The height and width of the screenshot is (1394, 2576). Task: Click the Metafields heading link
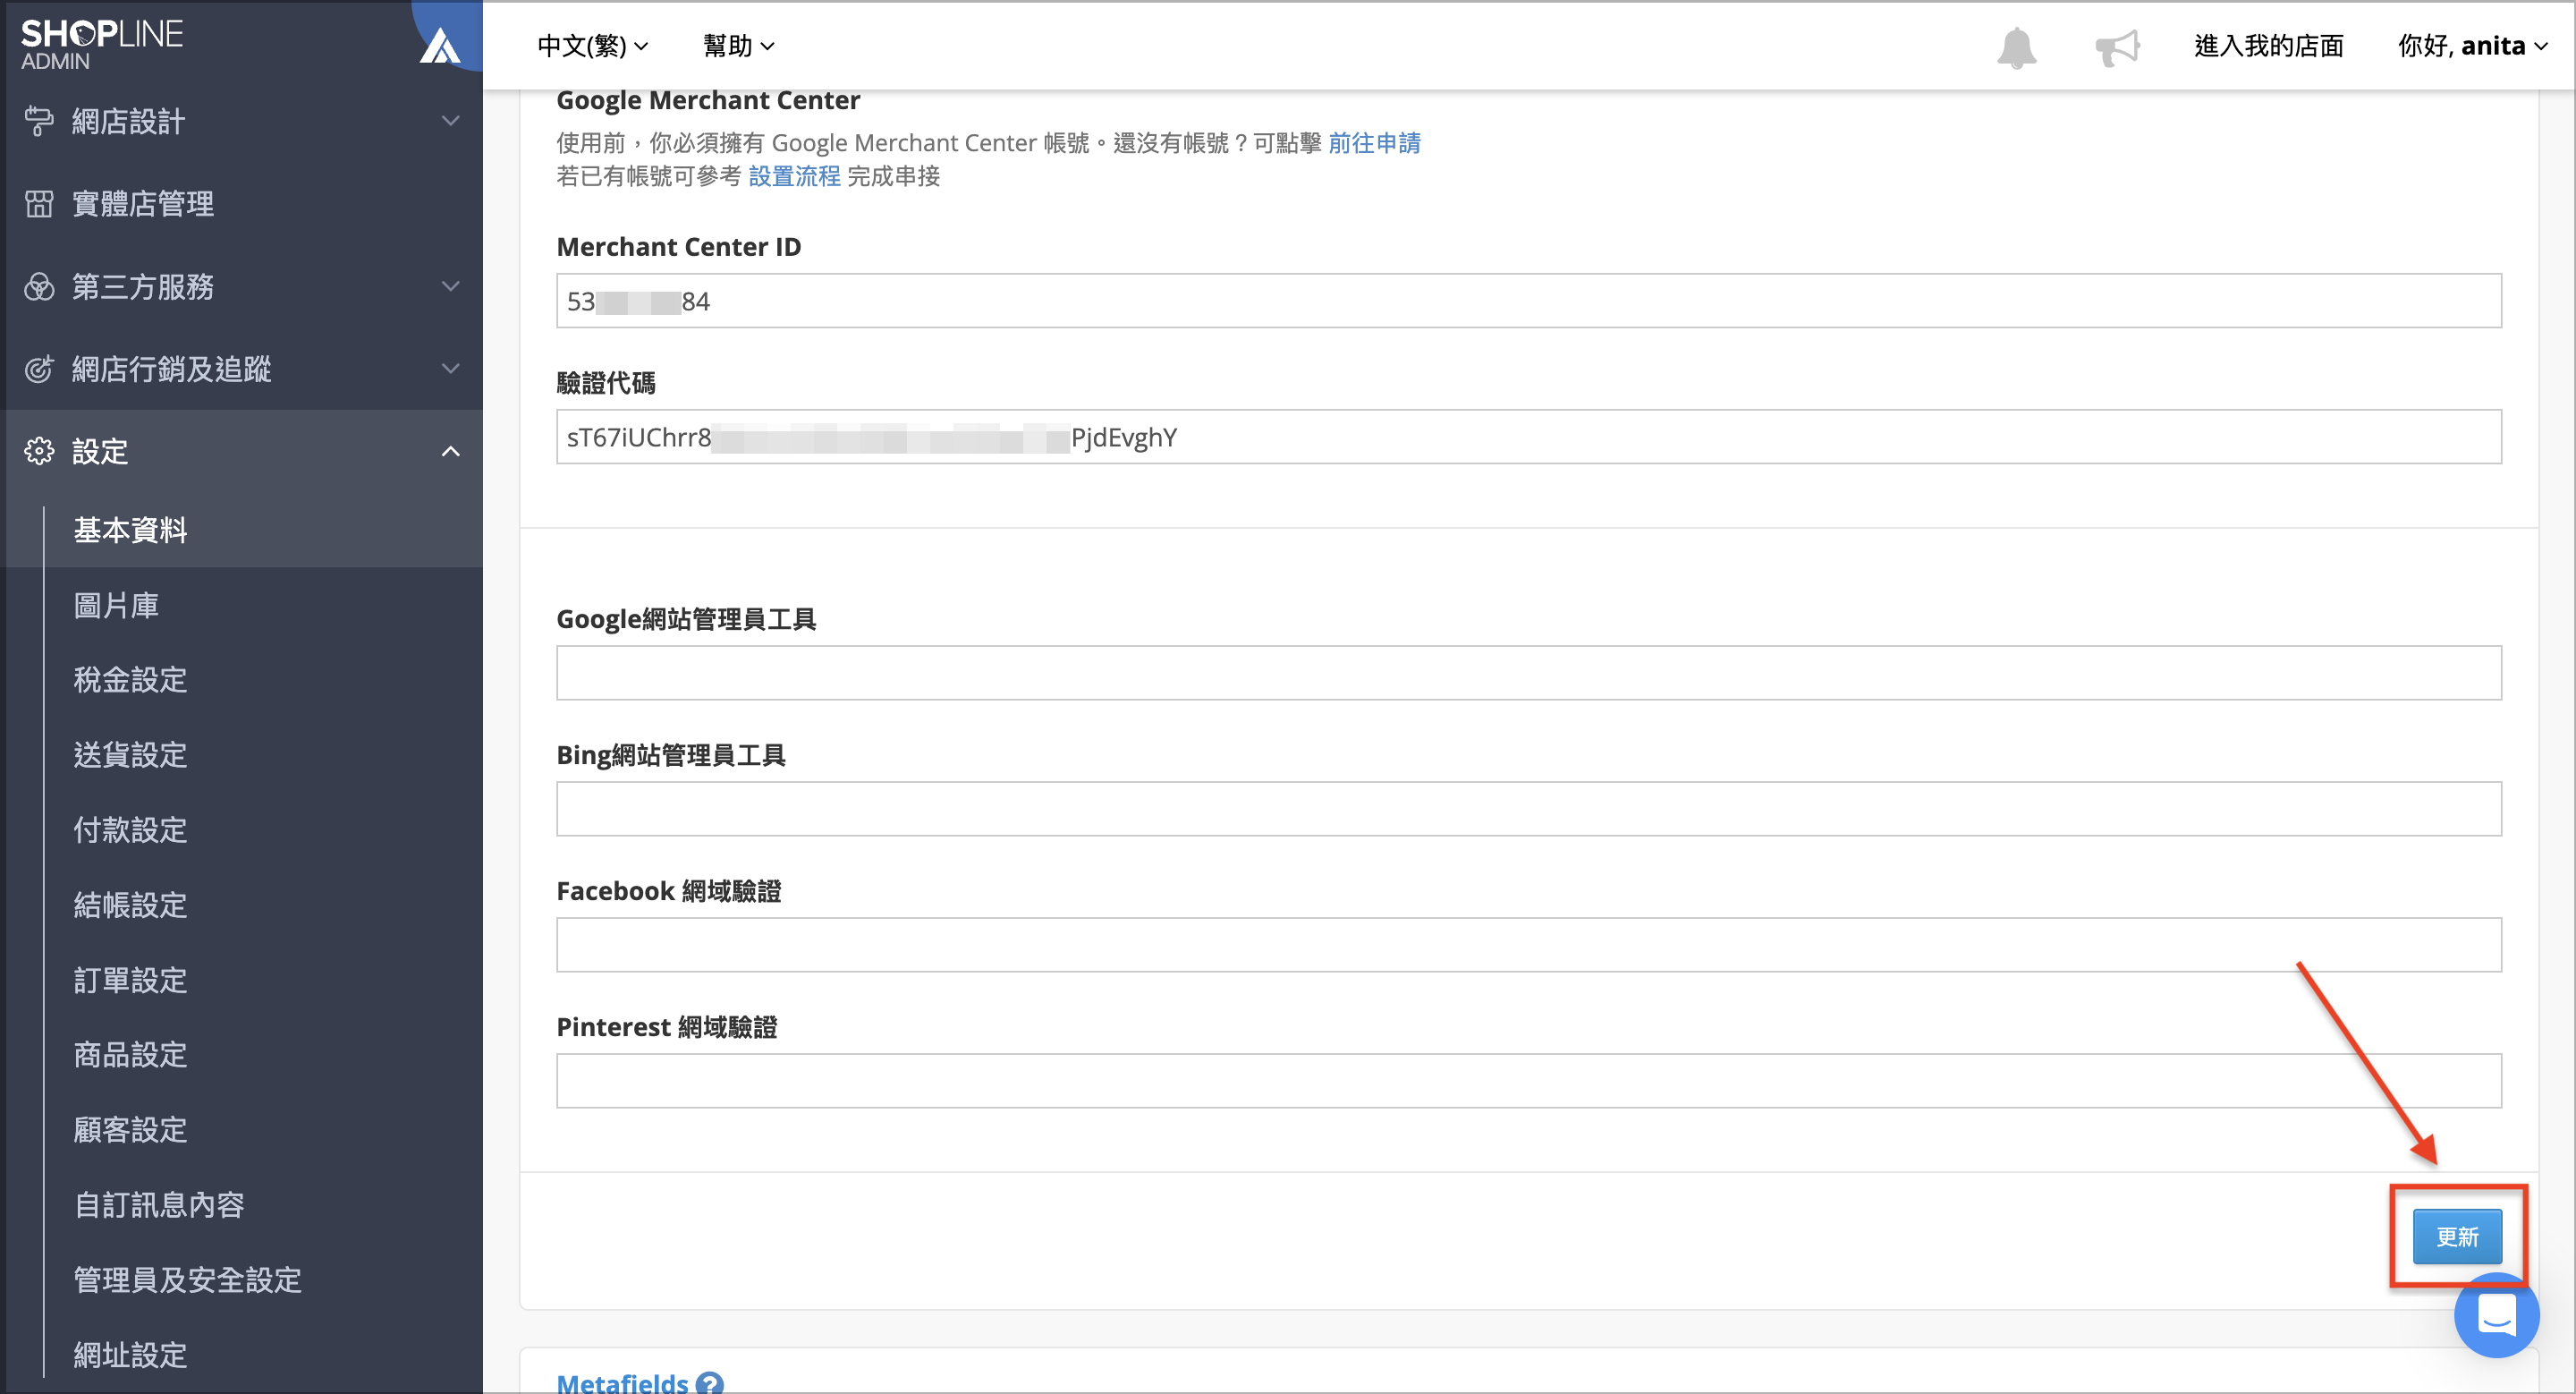[622, 1383]
